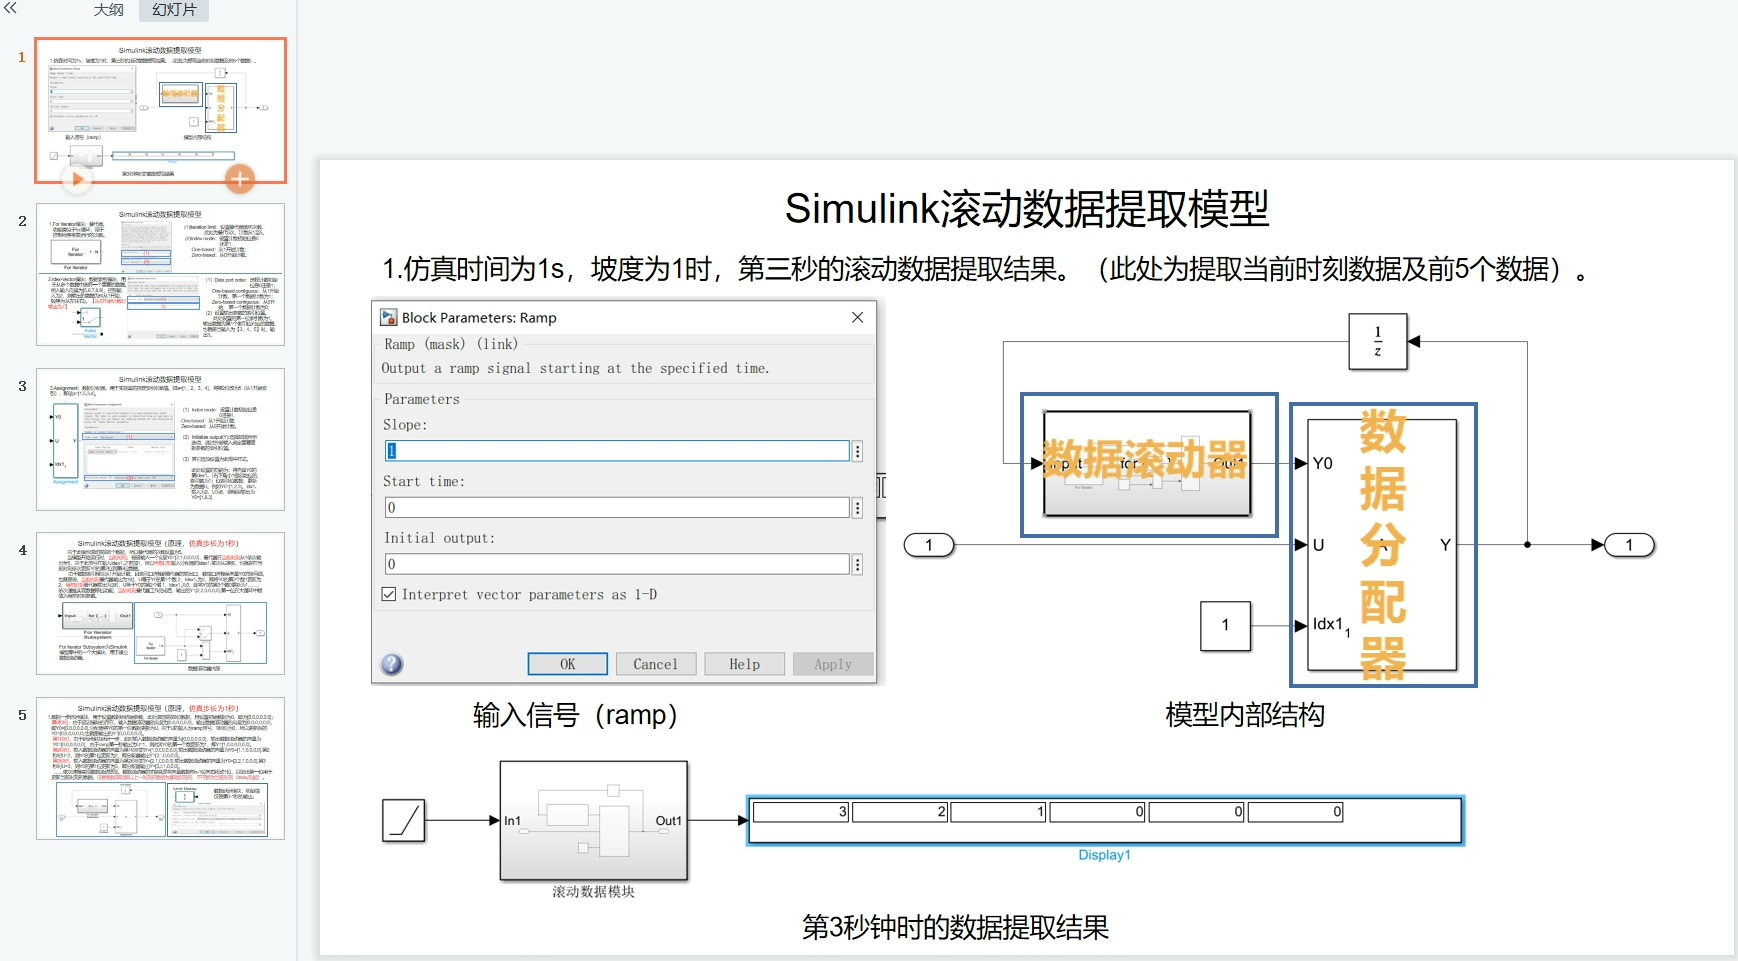The height and width of the screenshot is (961, 1738).
Task: Open slide 5 thumbnail
Action: click(x=160, y=768)
